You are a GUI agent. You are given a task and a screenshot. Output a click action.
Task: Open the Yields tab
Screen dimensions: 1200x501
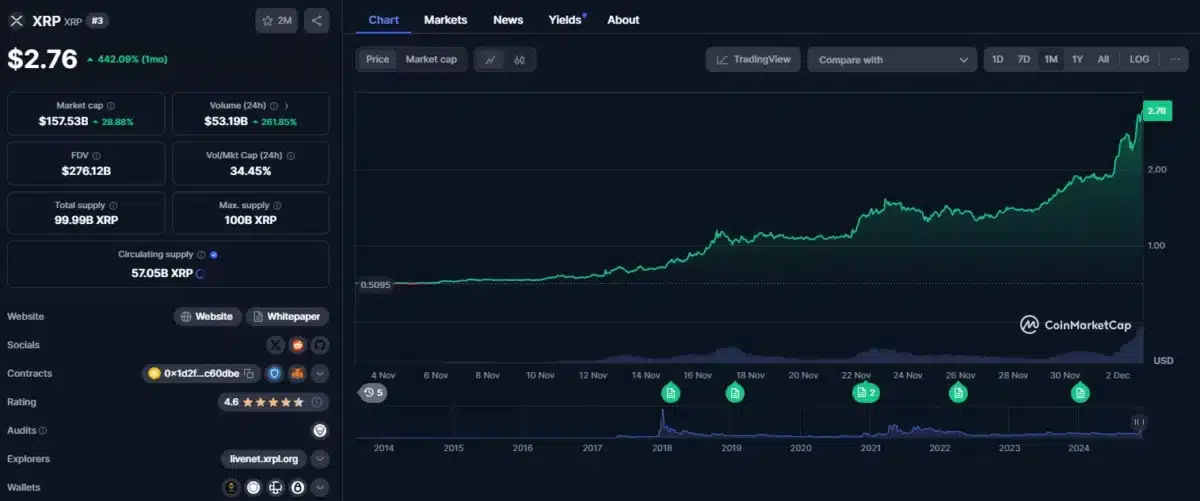(x=566, y=20)
